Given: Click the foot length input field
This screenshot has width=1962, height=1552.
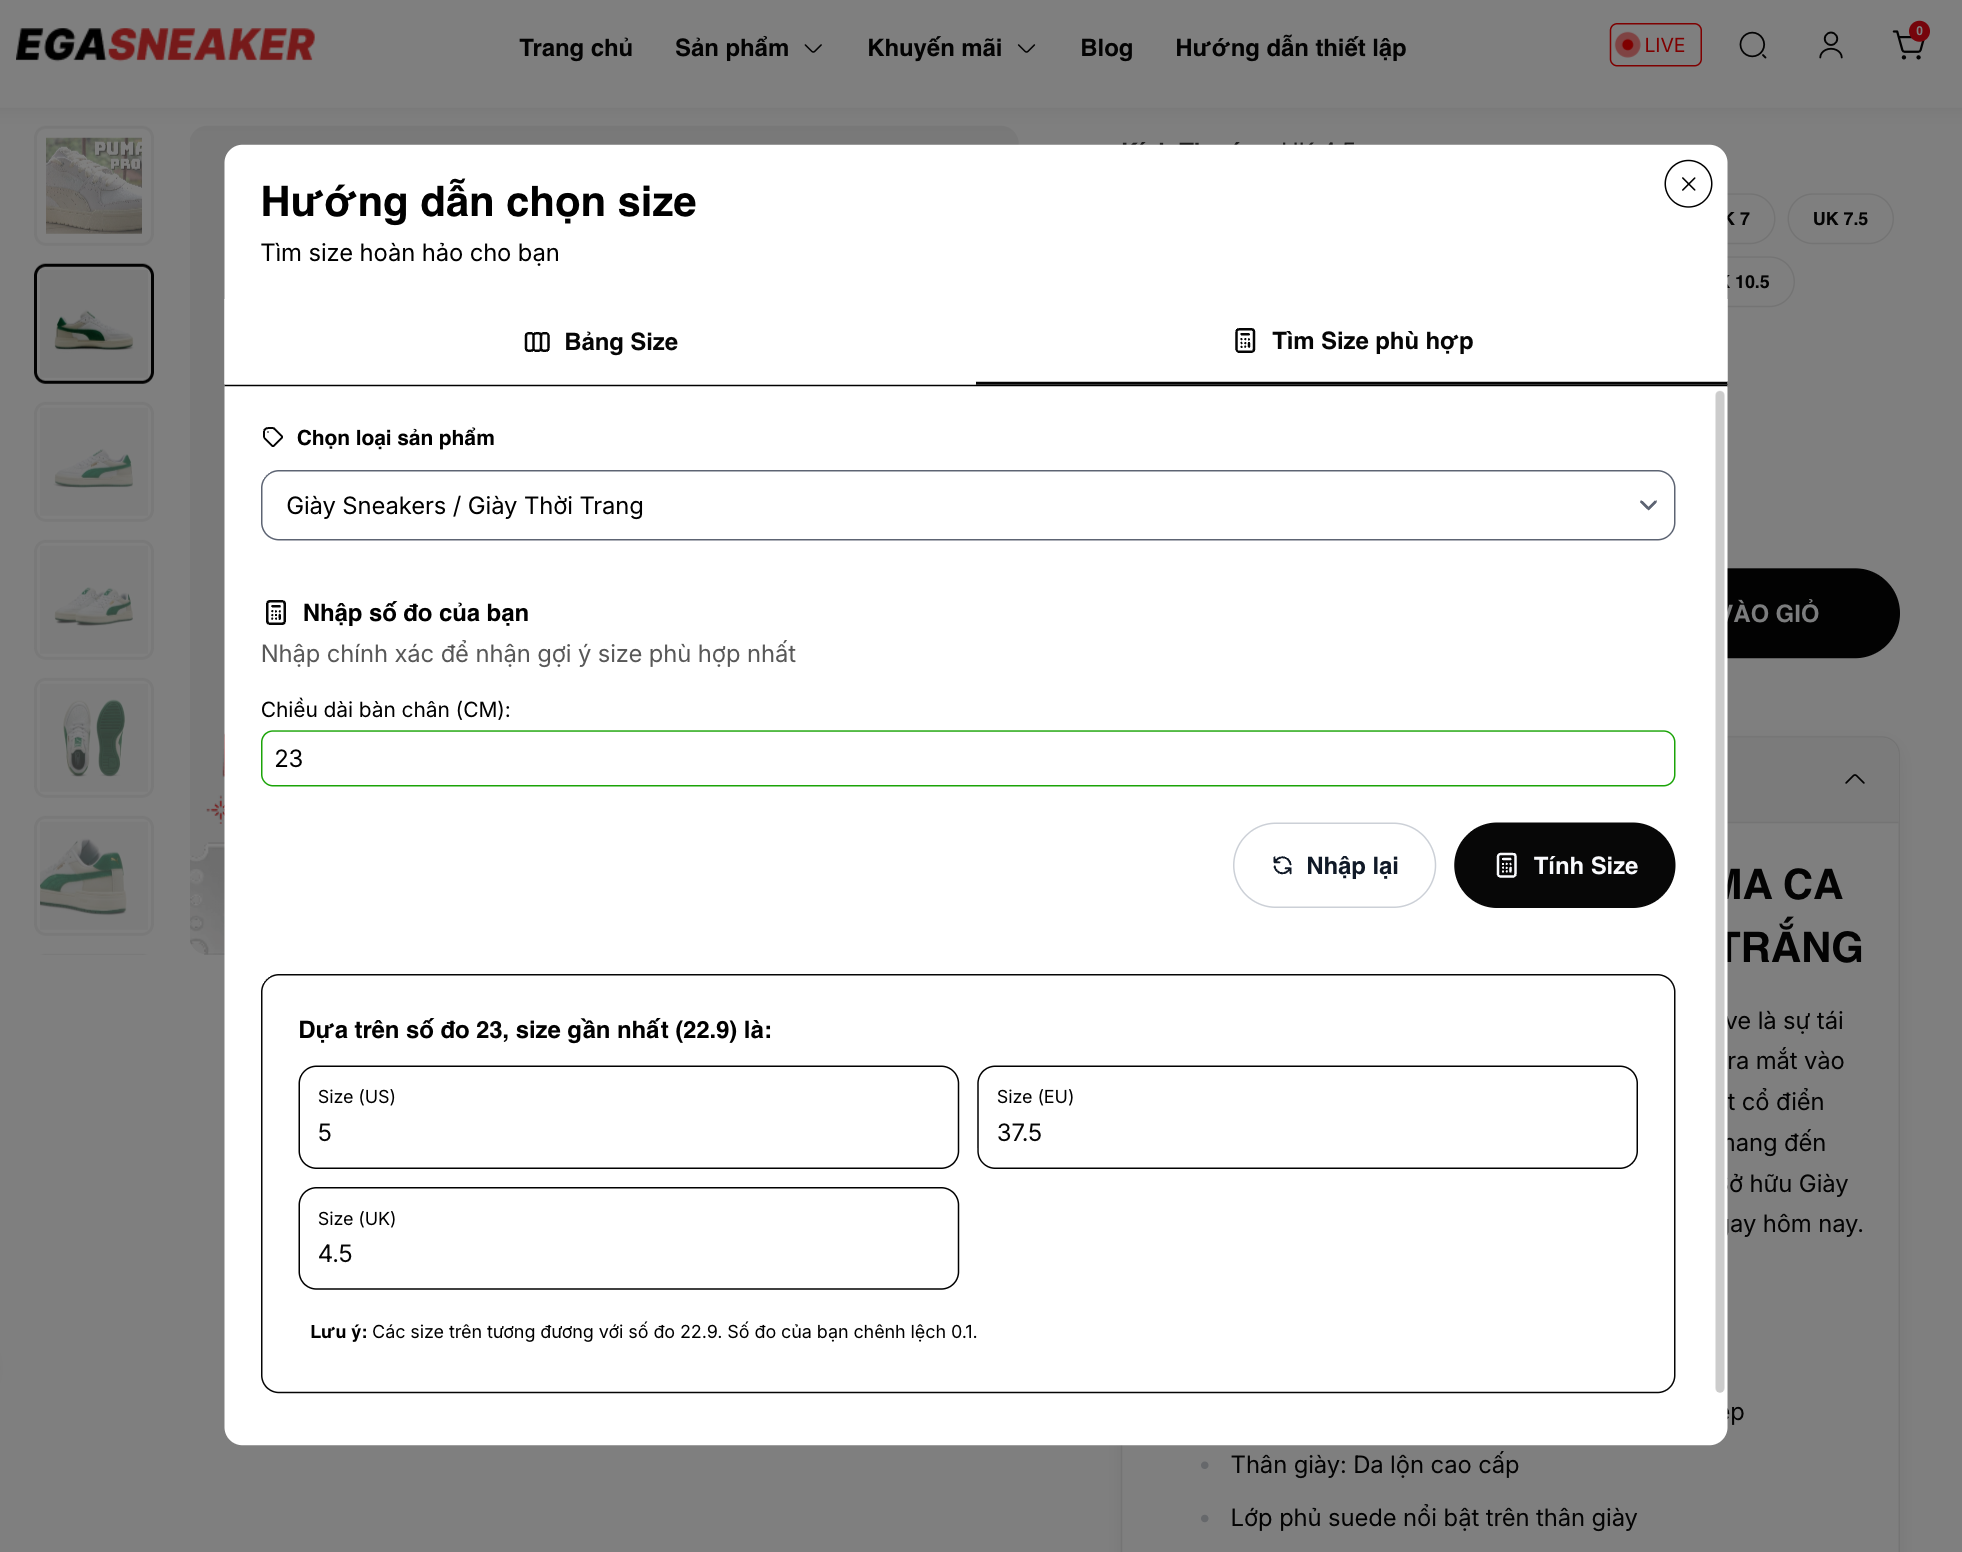Looking at the screenshot, I should (x=967, y=758).
